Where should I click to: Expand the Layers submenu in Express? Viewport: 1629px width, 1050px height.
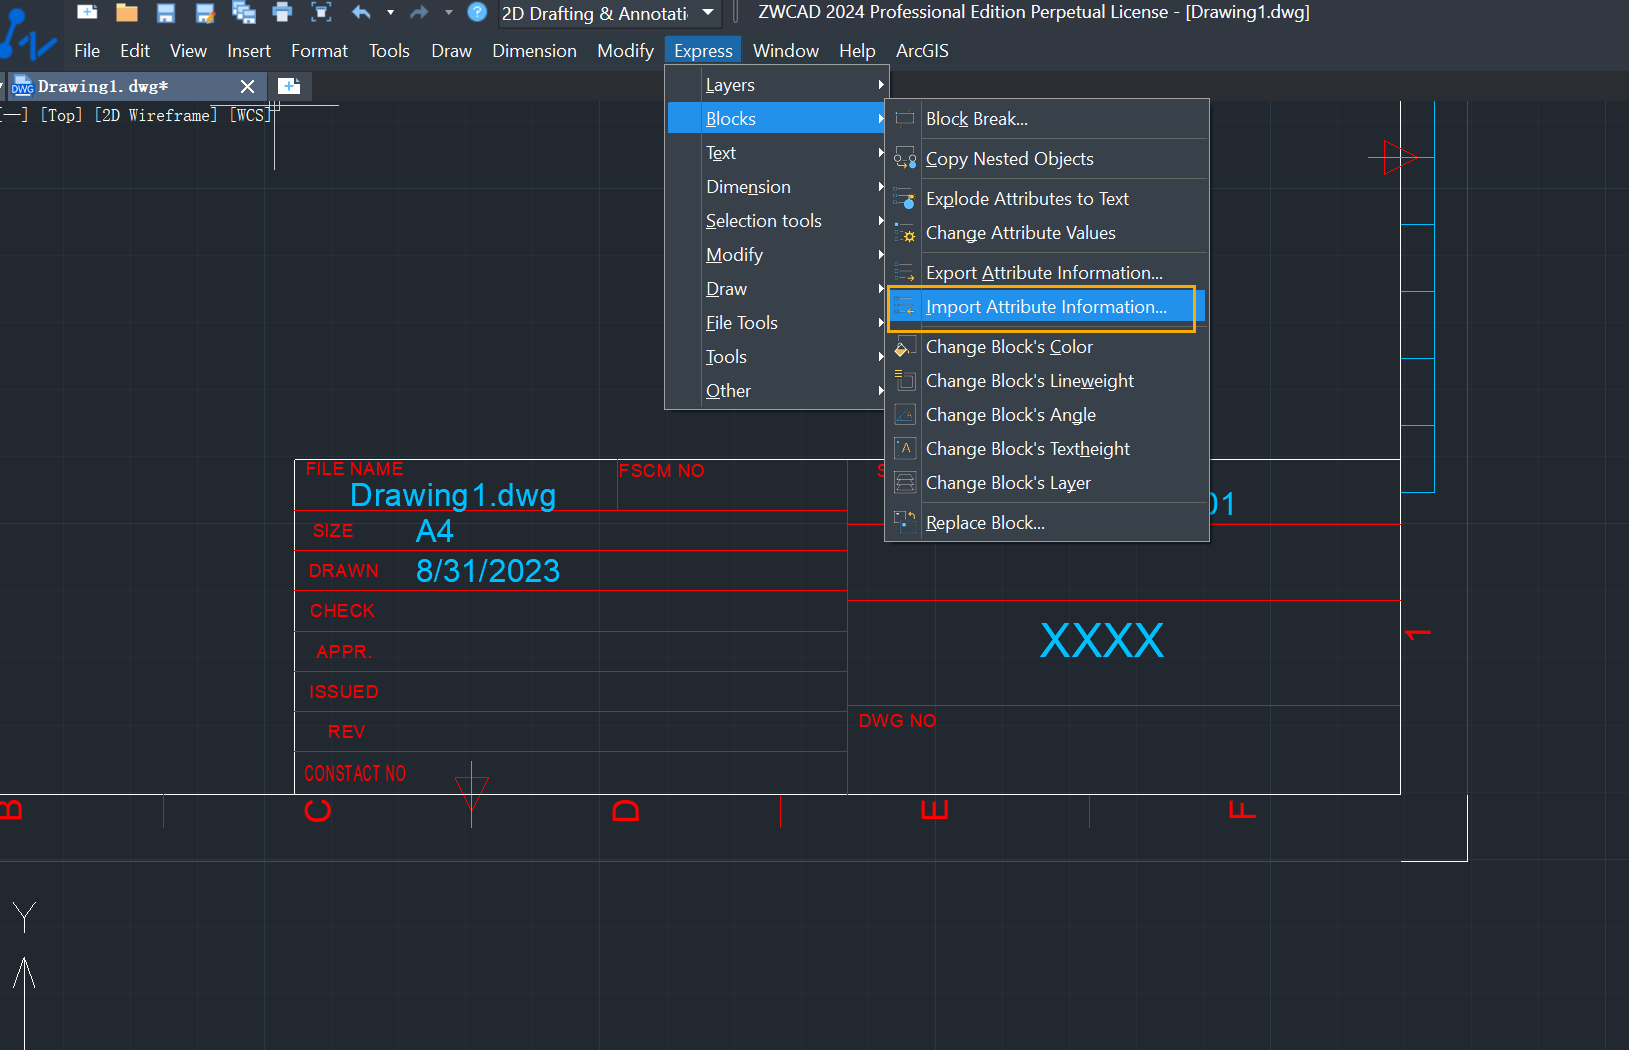point(776,85)
